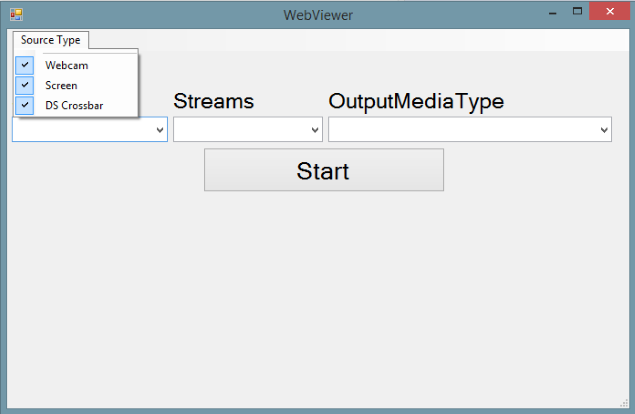Minimize the WebViewer window
Image resolution: width=635 pixels, height=414 pixels.
tap(553, 13)
